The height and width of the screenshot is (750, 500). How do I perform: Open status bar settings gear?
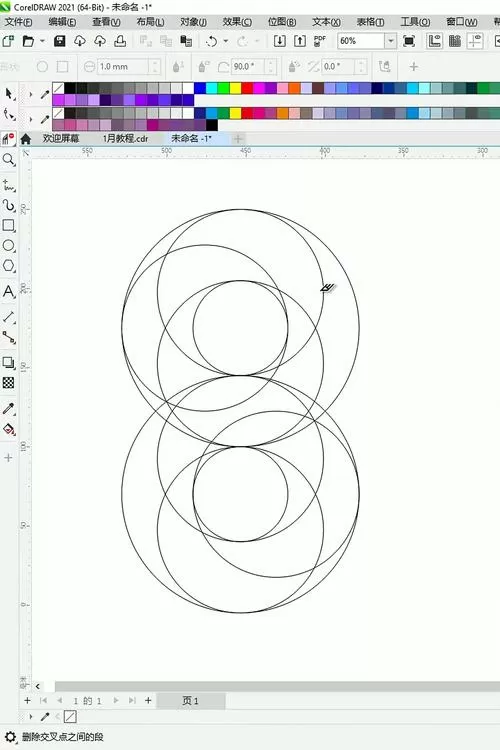10,737
